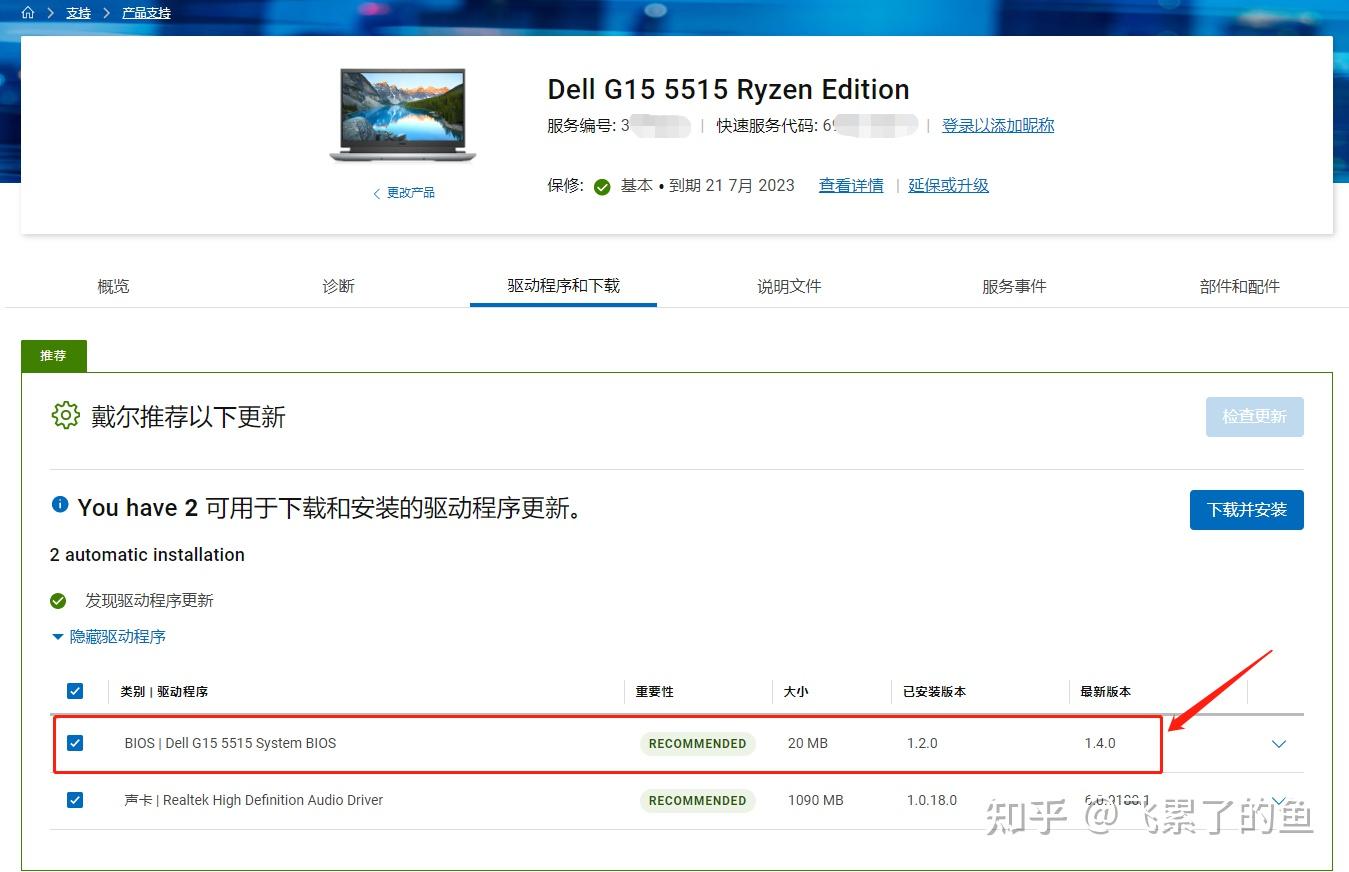This screenshot has height=872, width=1349.
Task: Click the disabled 检查更新 button
Action: tap(1254, 416)
